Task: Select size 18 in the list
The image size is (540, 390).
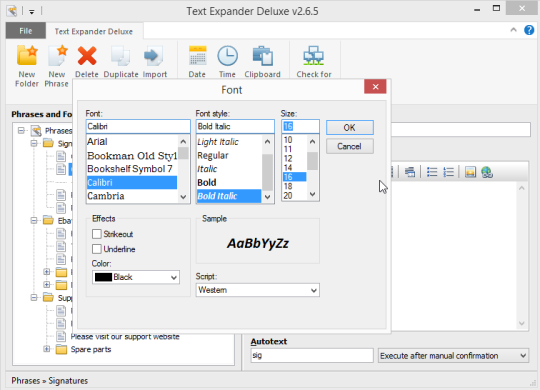Action: (x=294, y=186)
